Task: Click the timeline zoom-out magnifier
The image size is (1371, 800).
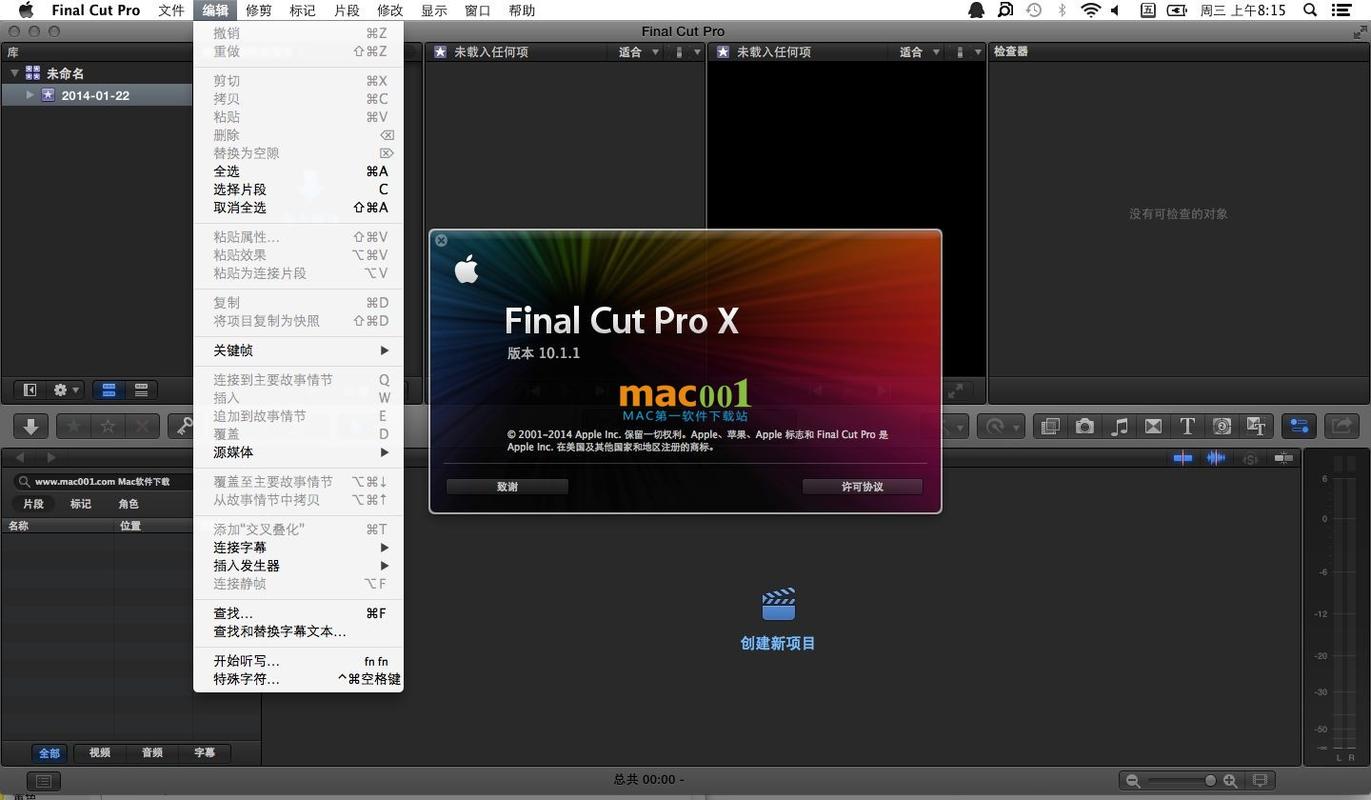Action: pyautogui.click(x=1133, y=781)
